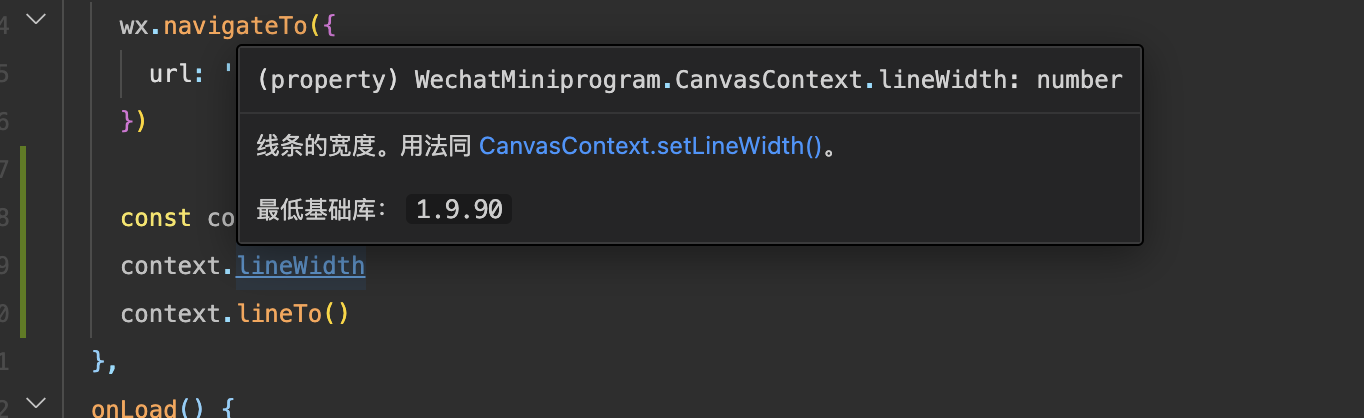Click the wx object identifier
This screenshot has width=1364, height=418.
[x=134, y=26]
